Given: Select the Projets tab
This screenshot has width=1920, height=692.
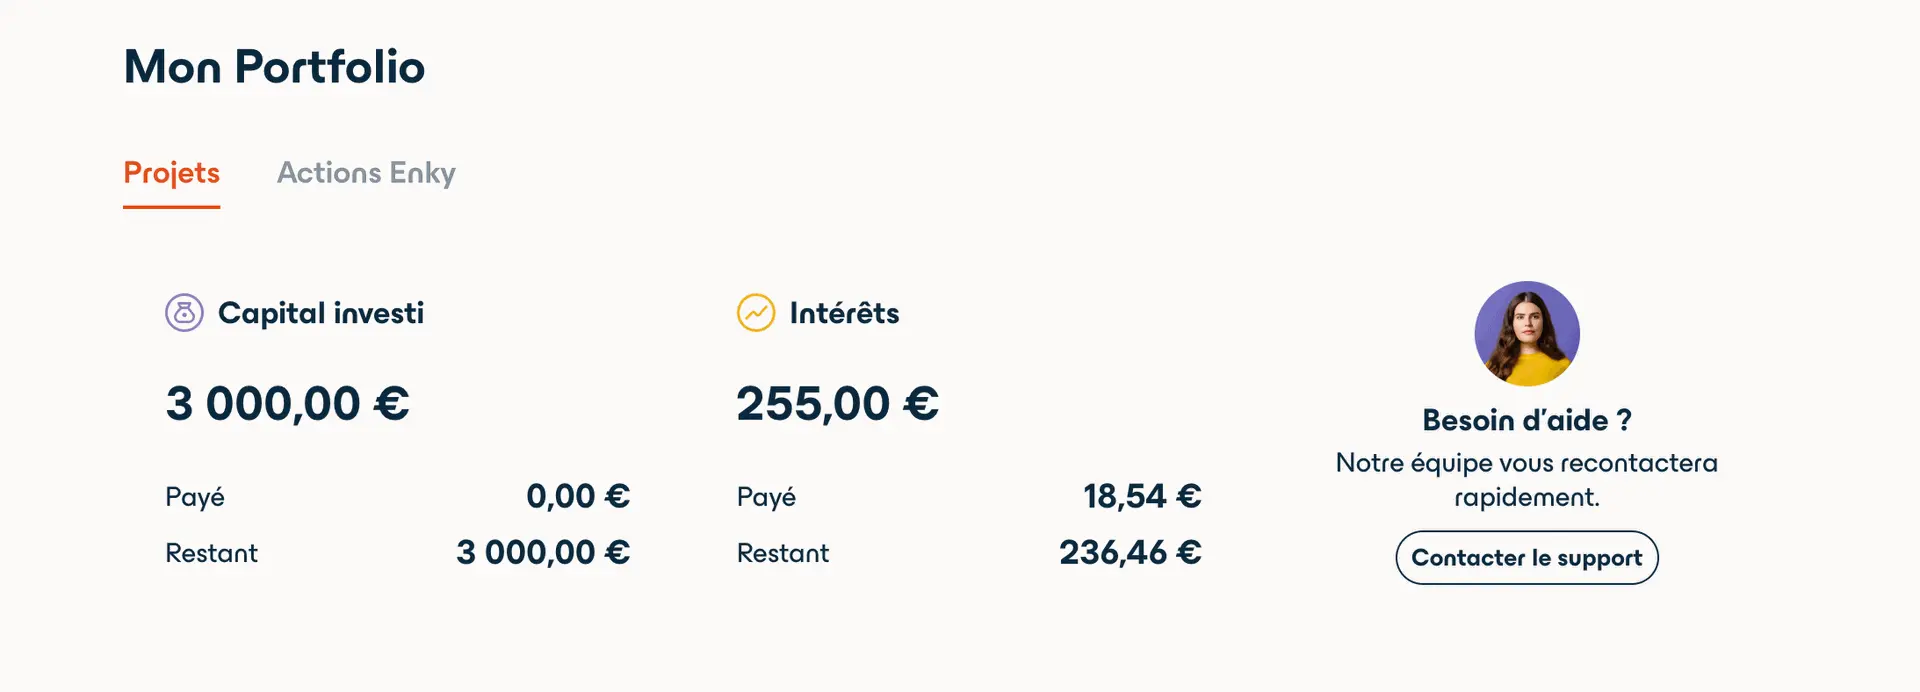Looking at the screenshot, I should coord(171,172).
